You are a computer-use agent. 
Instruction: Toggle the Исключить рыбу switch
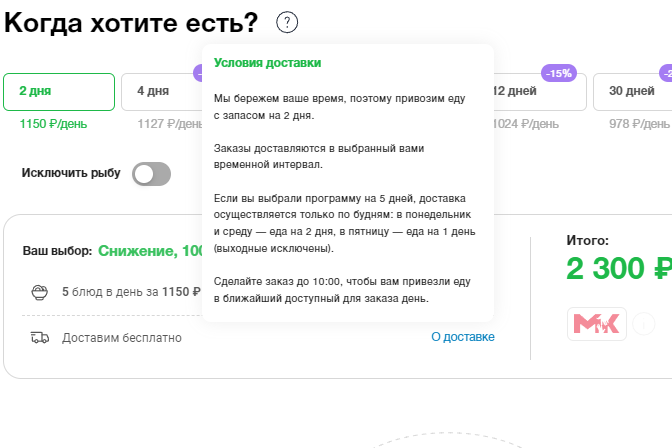[151, 174]
